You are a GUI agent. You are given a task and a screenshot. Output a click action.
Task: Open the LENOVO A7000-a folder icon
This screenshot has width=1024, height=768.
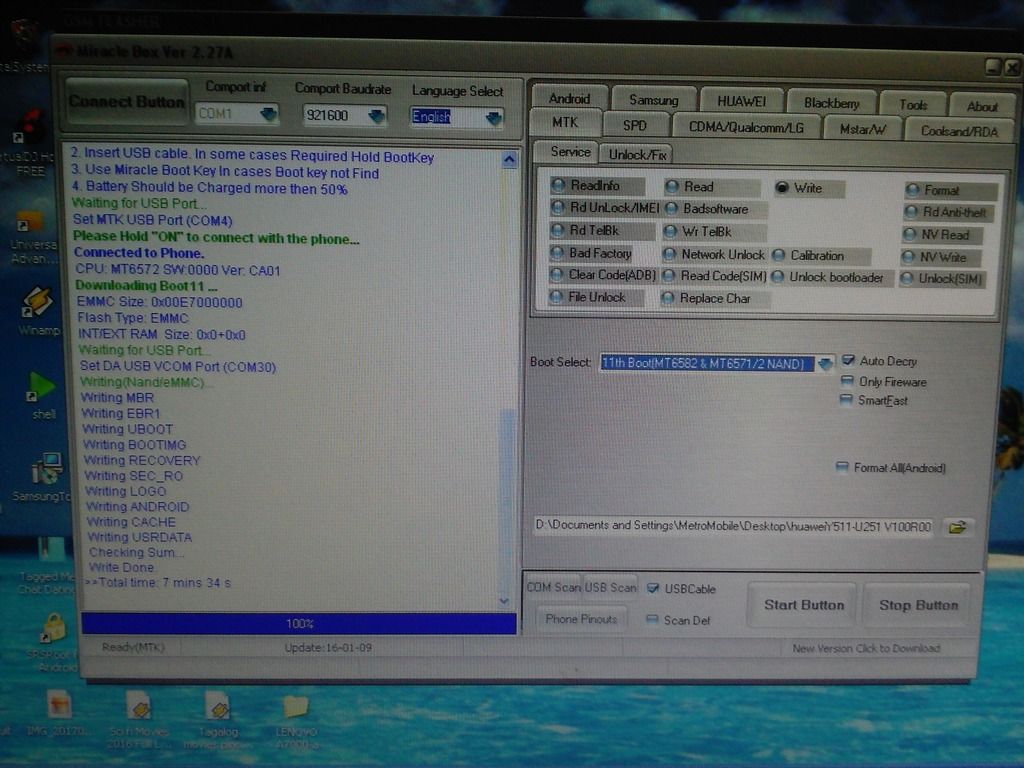coord(295,707)
